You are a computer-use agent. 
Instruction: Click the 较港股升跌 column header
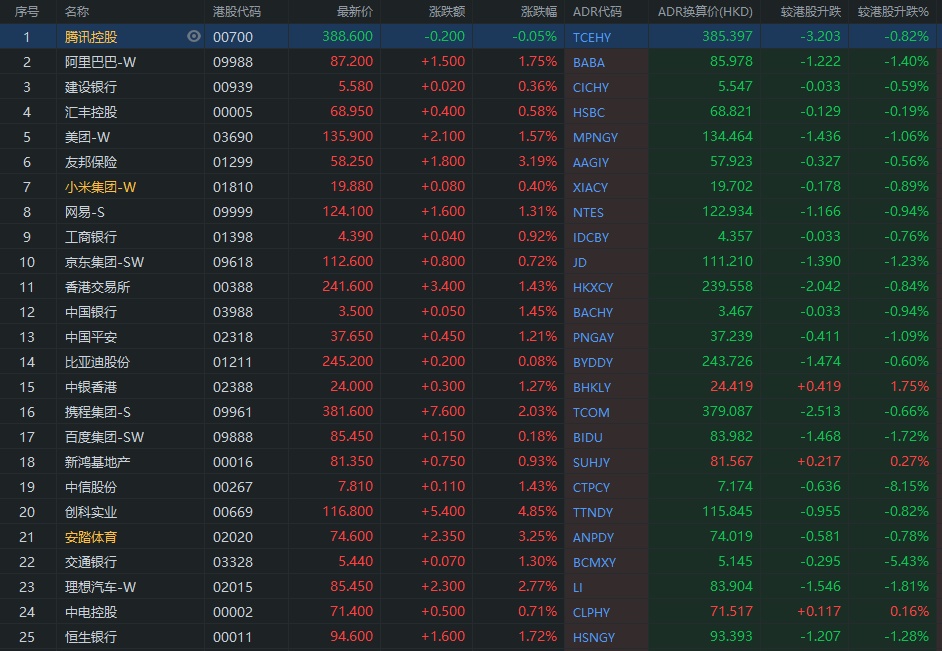pyautogui.click(x=810, y=12)
